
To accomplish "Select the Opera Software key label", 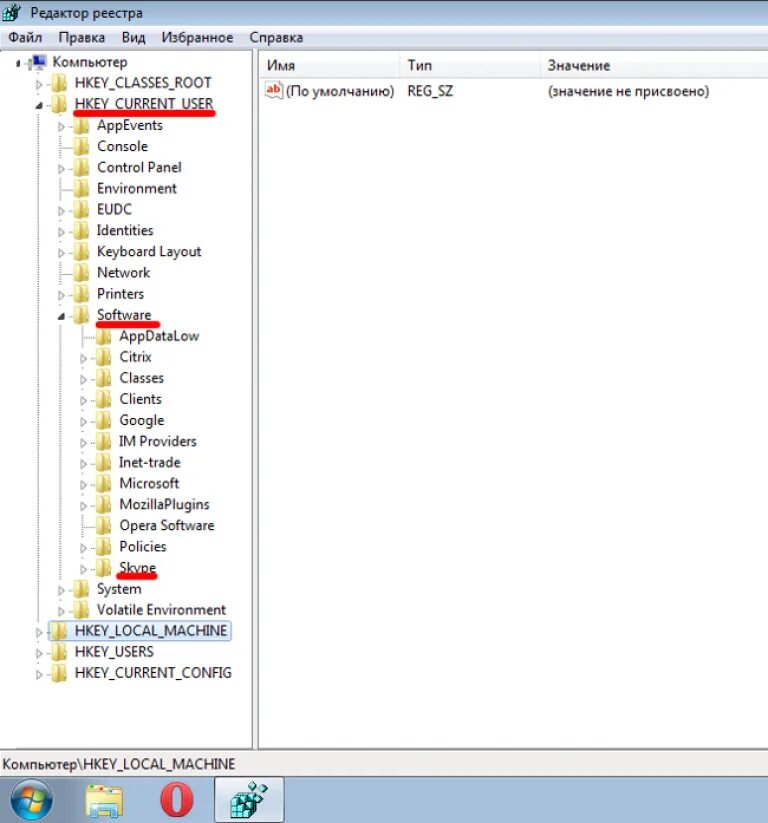I will coord(167,525).
